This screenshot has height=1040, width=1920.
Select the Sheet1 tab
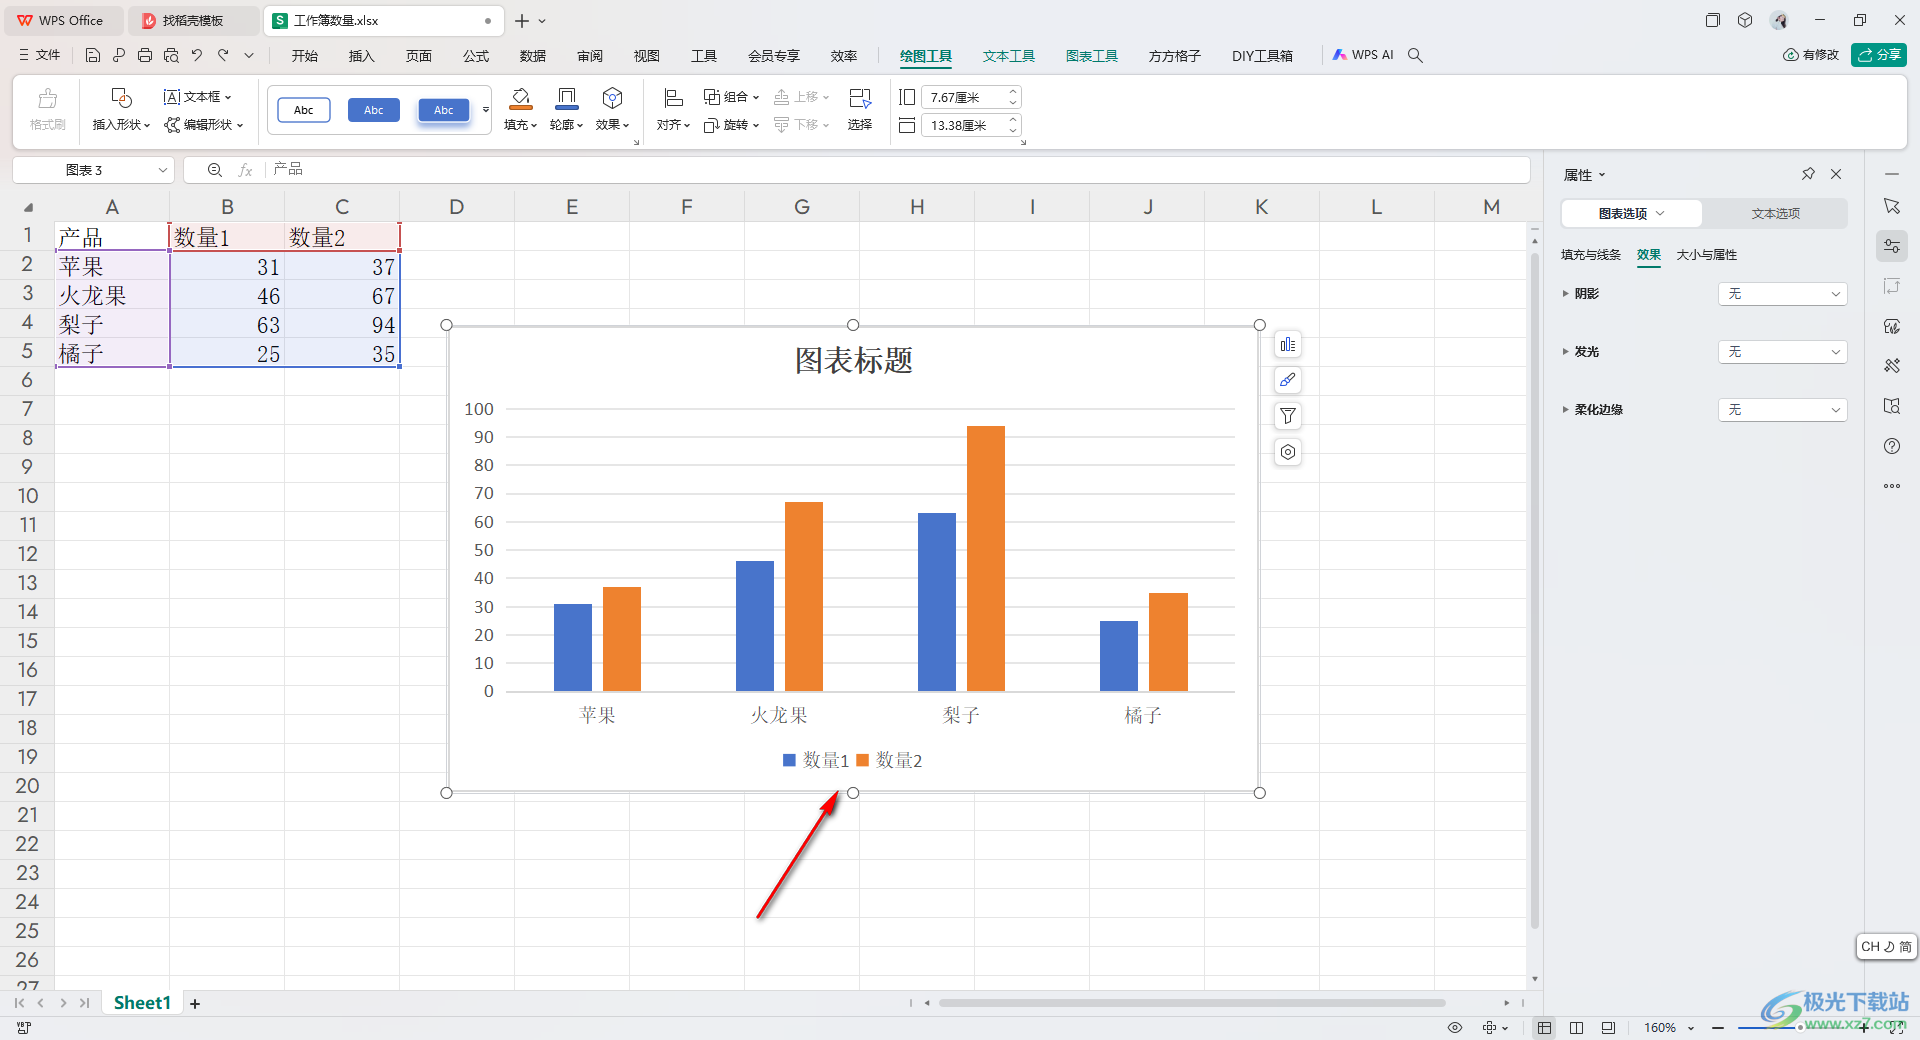coord(142,1003)
